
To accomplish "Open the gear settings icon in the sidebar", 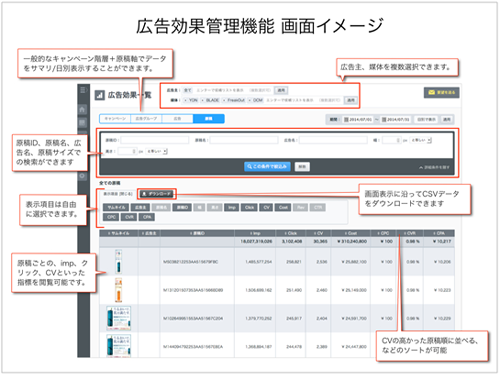I will 83,176.
